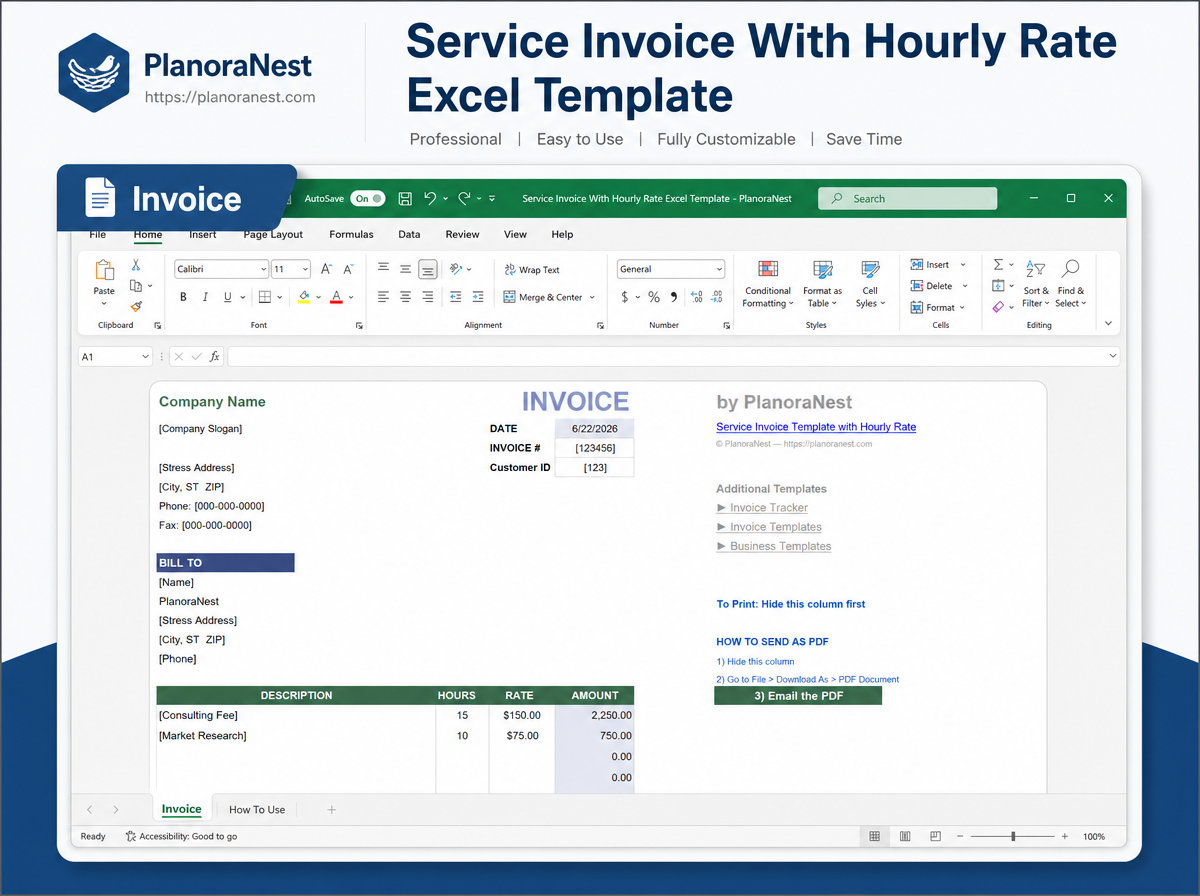Toggle Bold formatting
The image size is (1200, 896).
[183, 297]
